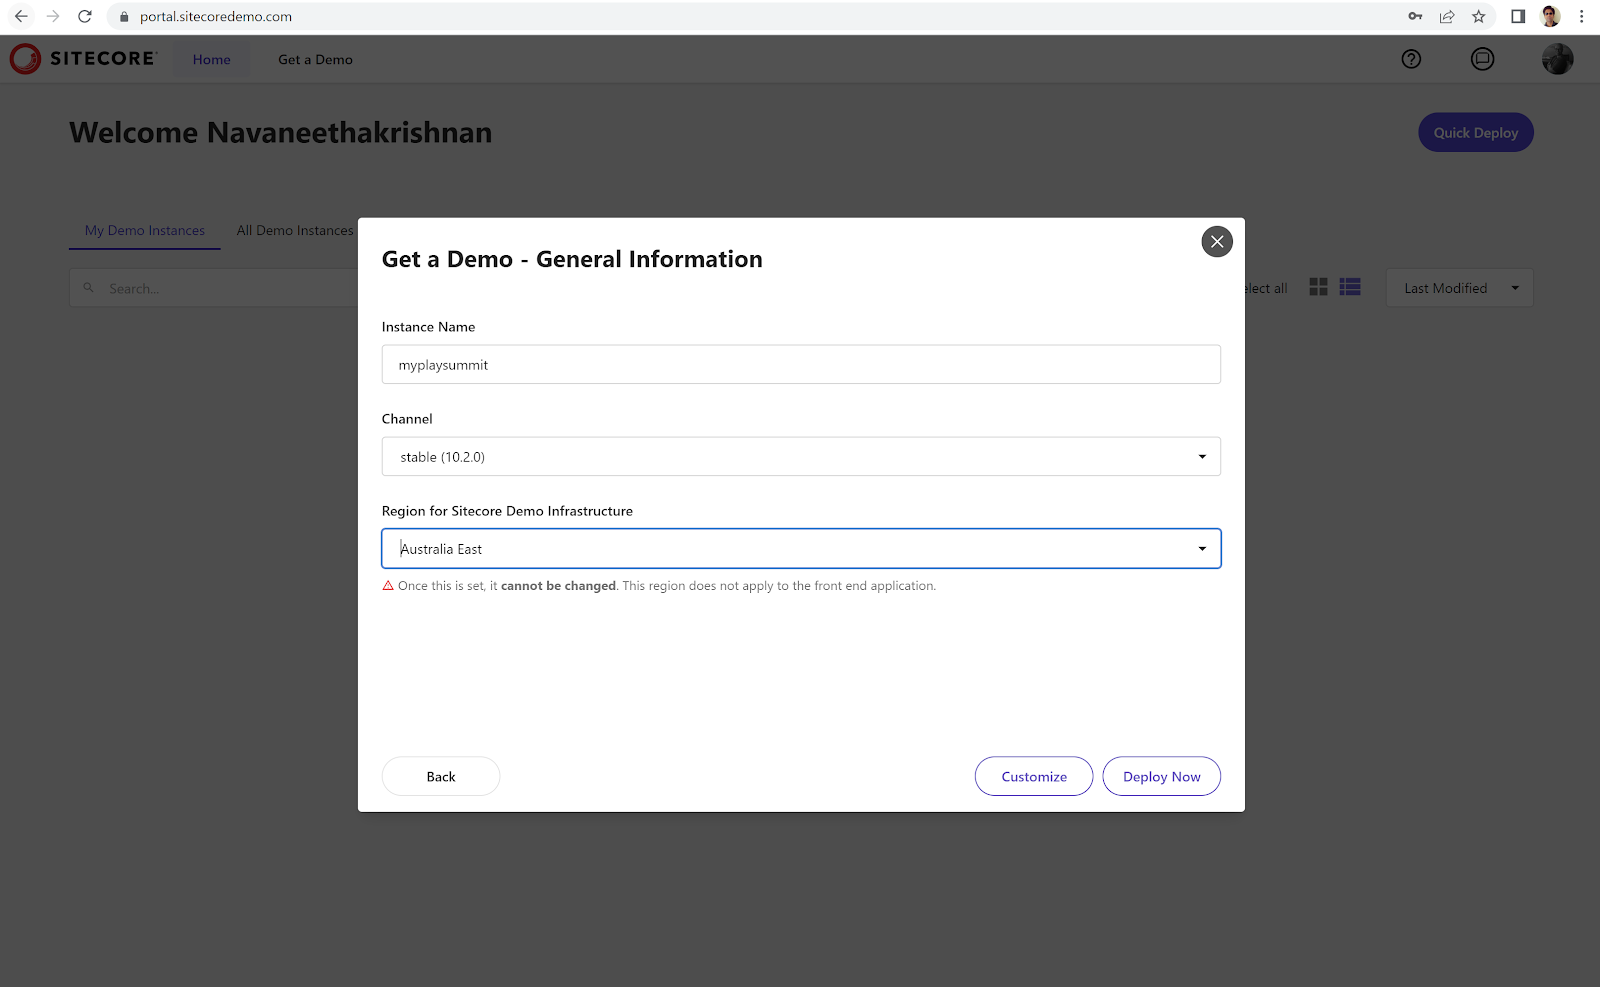Go Back from General Information
The width and height of the screenshot is (1600, 987).
click(x=440, y=777)
